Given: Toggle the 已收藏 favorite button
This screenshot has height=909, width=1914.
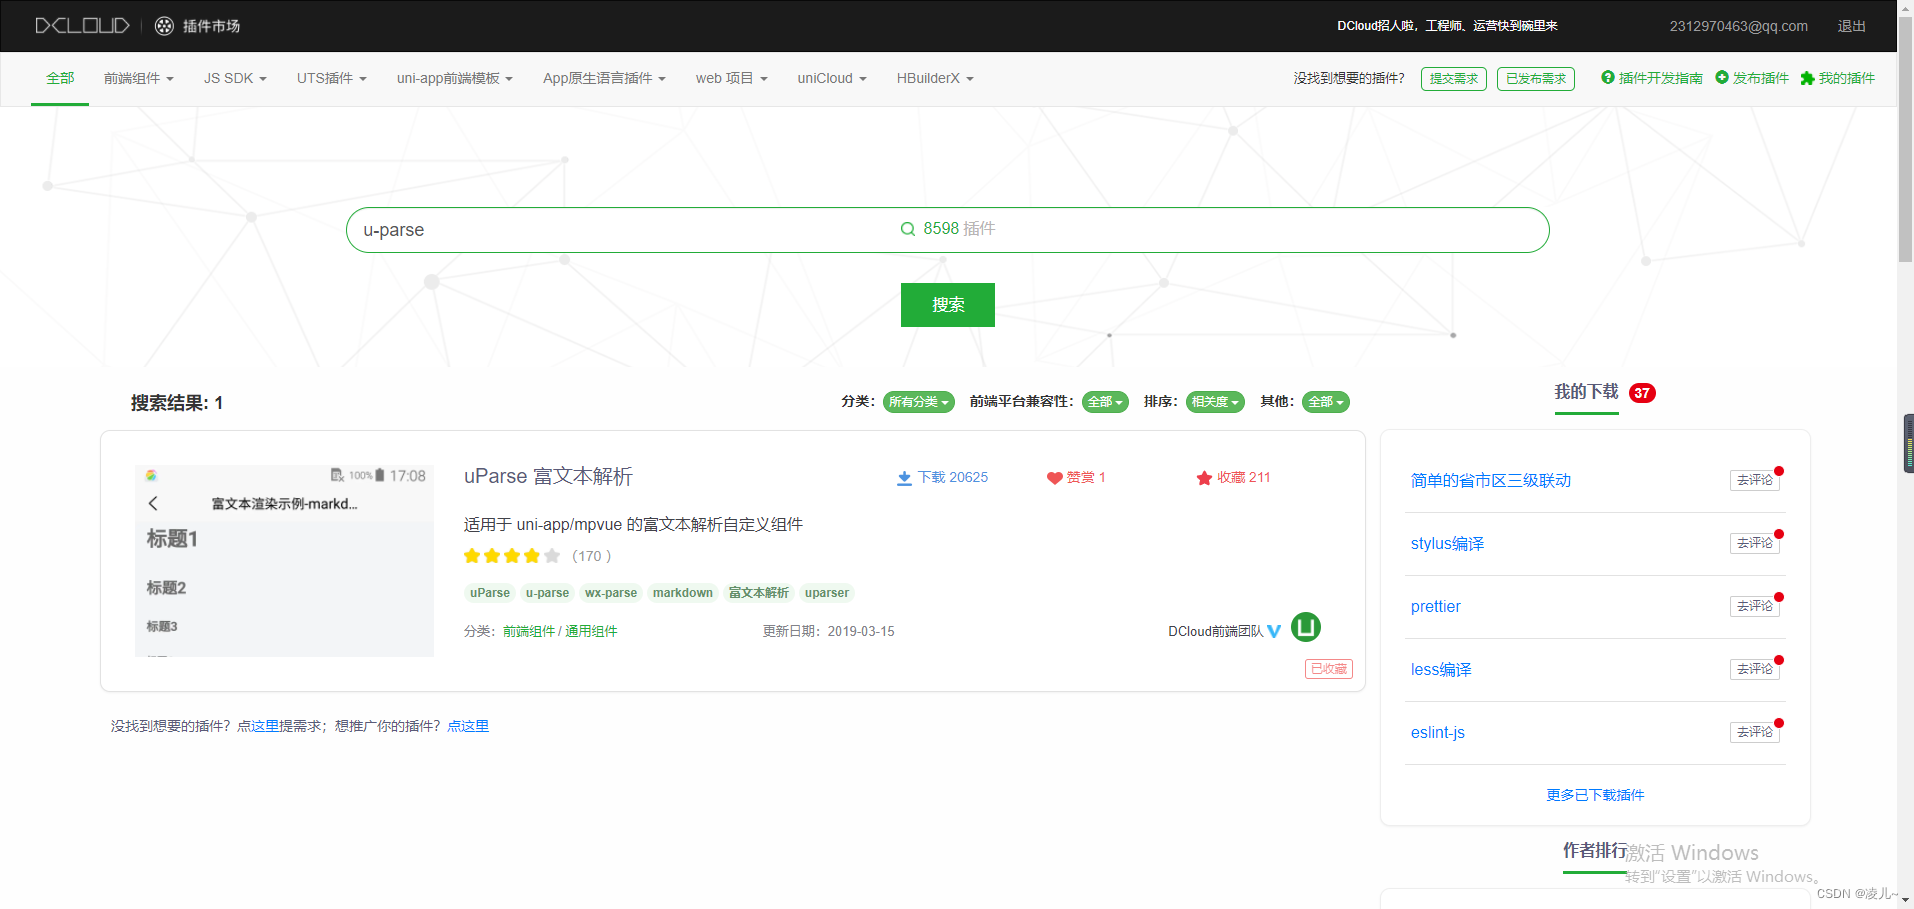Looking at the screenshot, I should point(1329,669).
